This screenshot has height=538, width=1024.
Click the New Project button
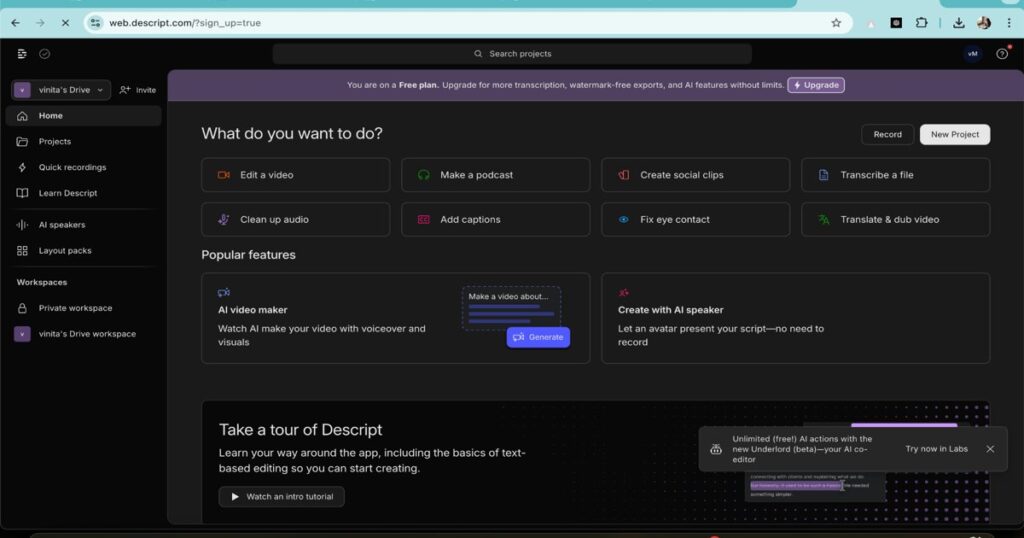click(x=955, y=134)
